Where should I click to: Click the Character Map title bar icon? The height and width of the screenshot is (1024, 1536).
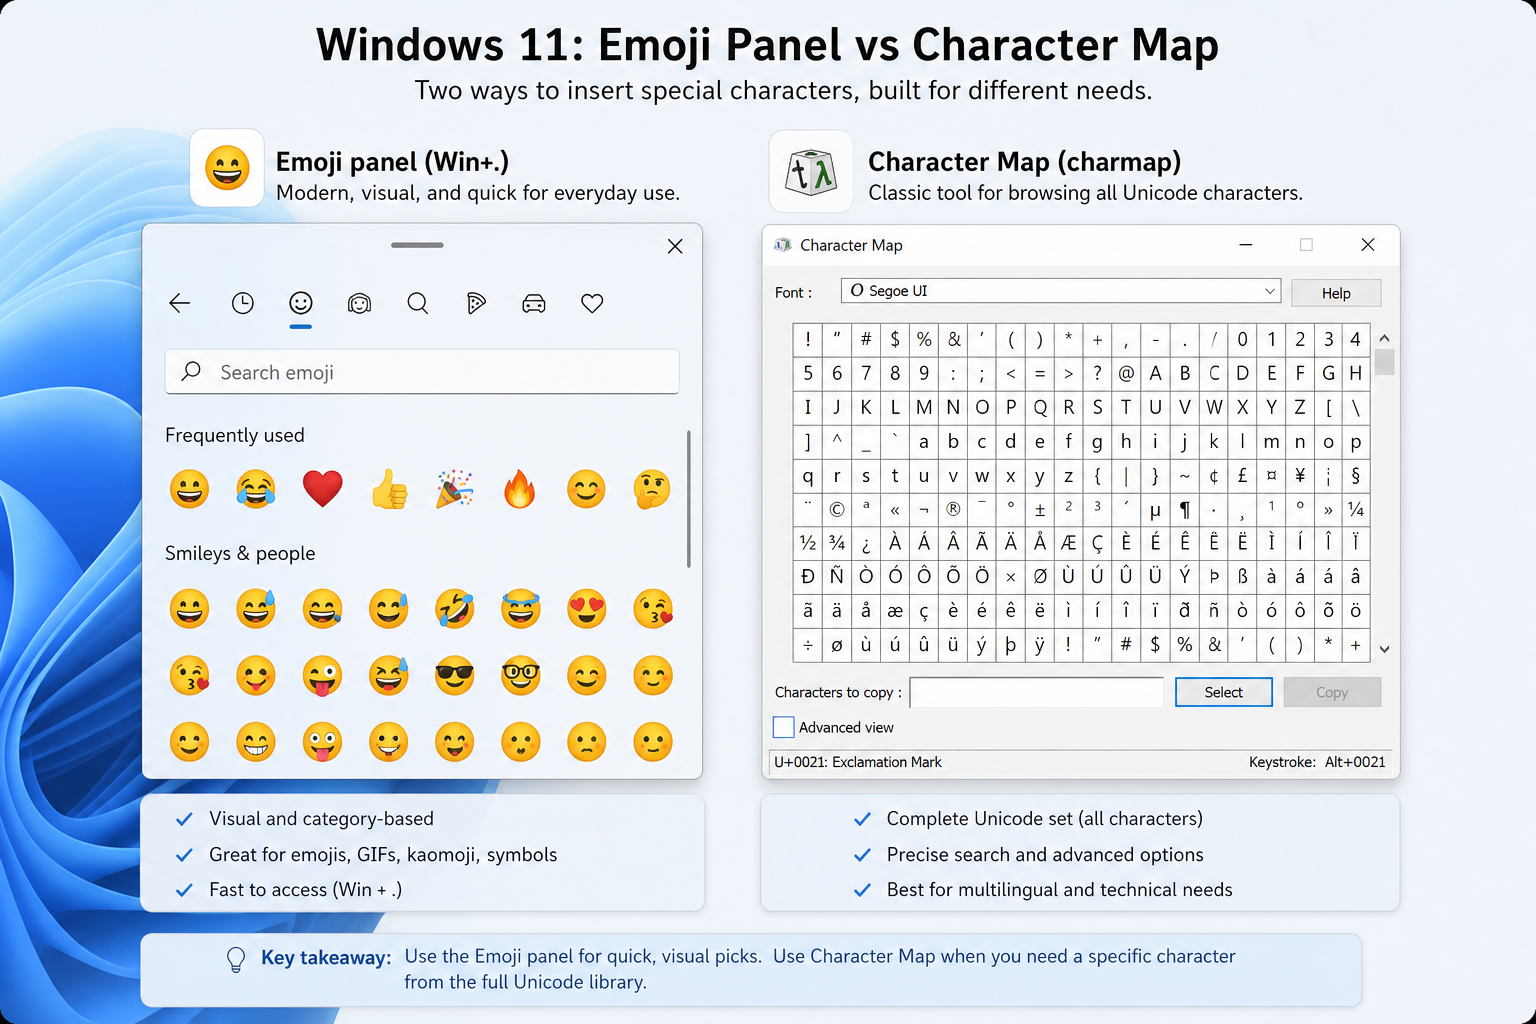[783, 245]
